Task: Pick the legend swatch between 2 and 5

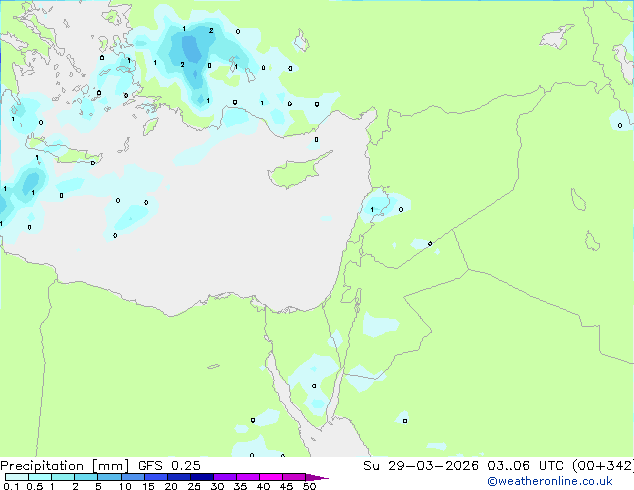Action: click(x=86, y=477)
